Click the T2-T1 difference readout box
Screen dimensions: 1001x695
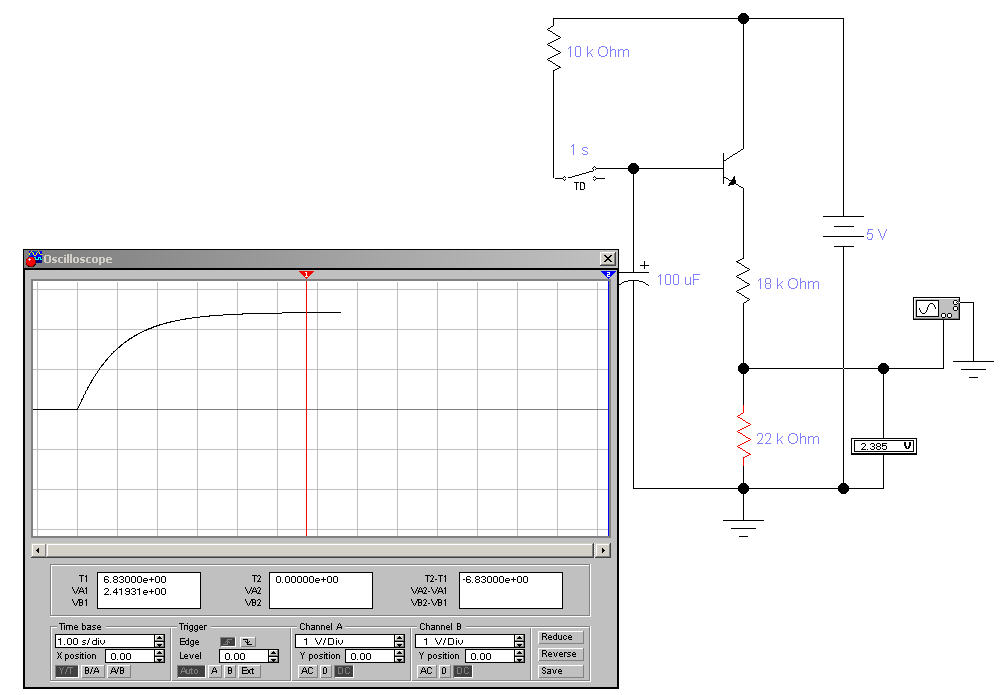pos(511,590)
